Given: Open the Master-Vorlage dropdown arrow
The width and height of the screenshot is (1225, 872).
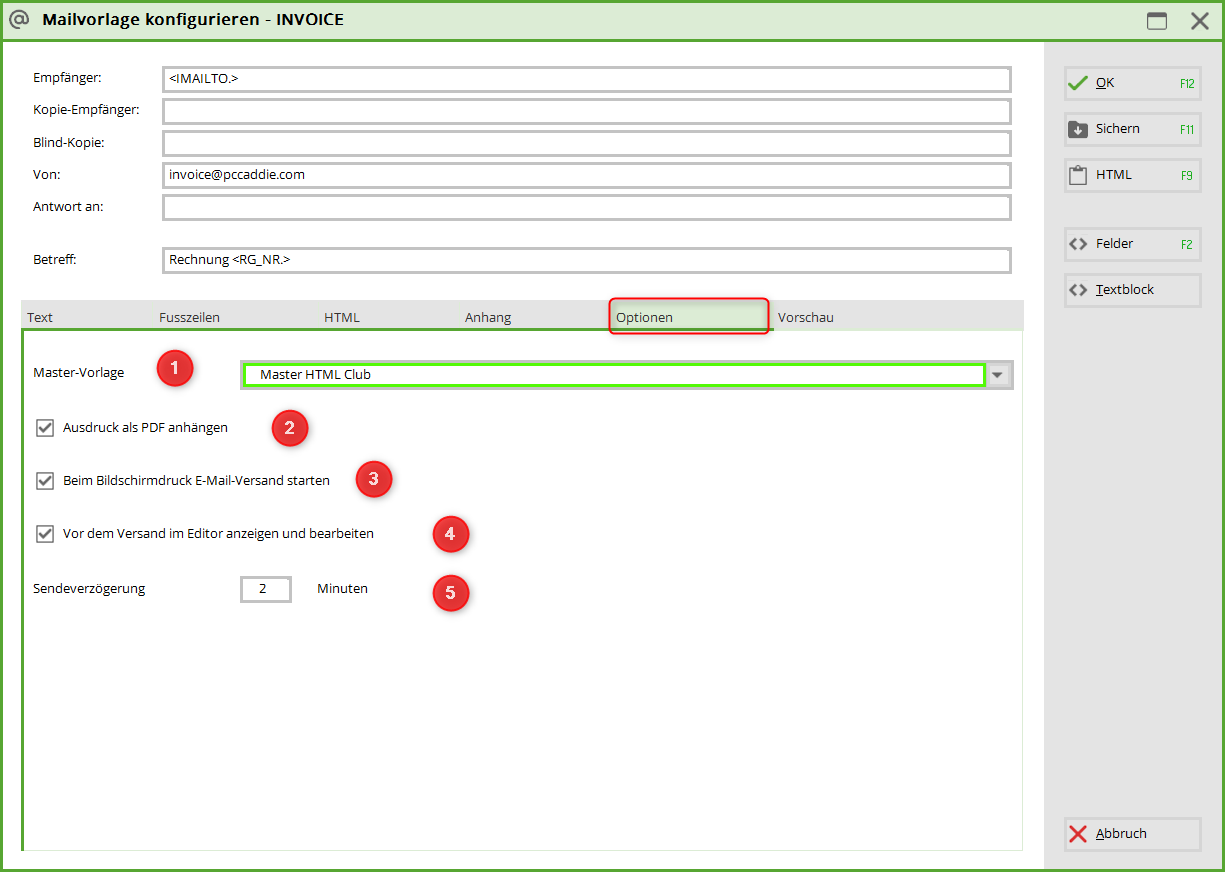Looking at the screenshot, I should (x=999, y=375).
